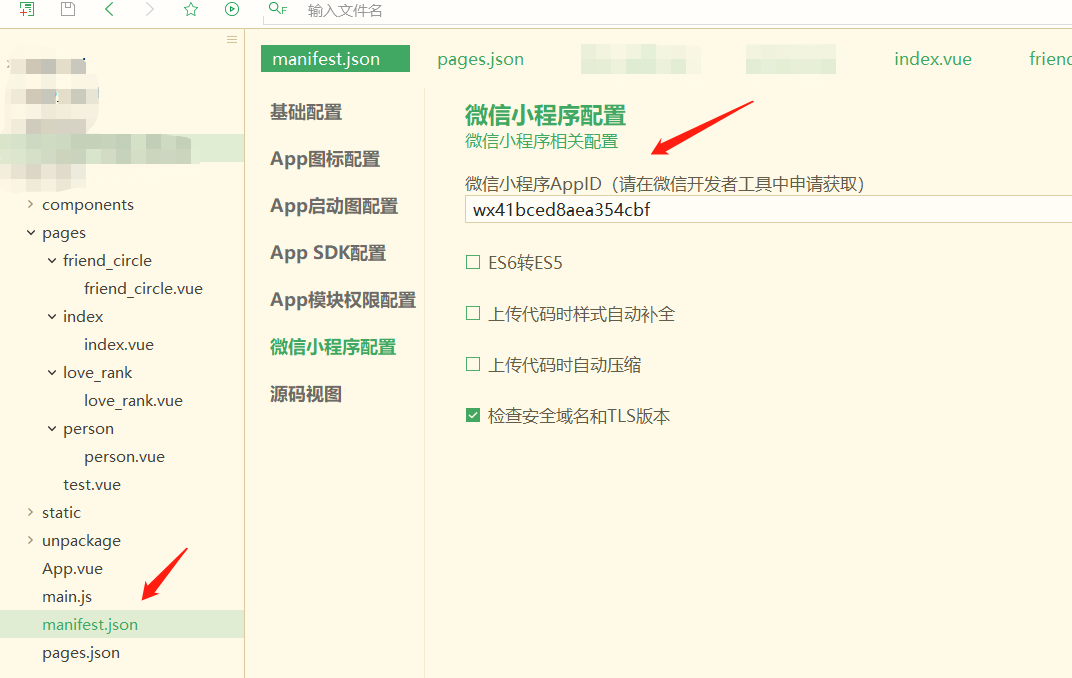
Task: Open love_rank.vue in the file tree
Action: pyautogui.click(x=133, y=401)
